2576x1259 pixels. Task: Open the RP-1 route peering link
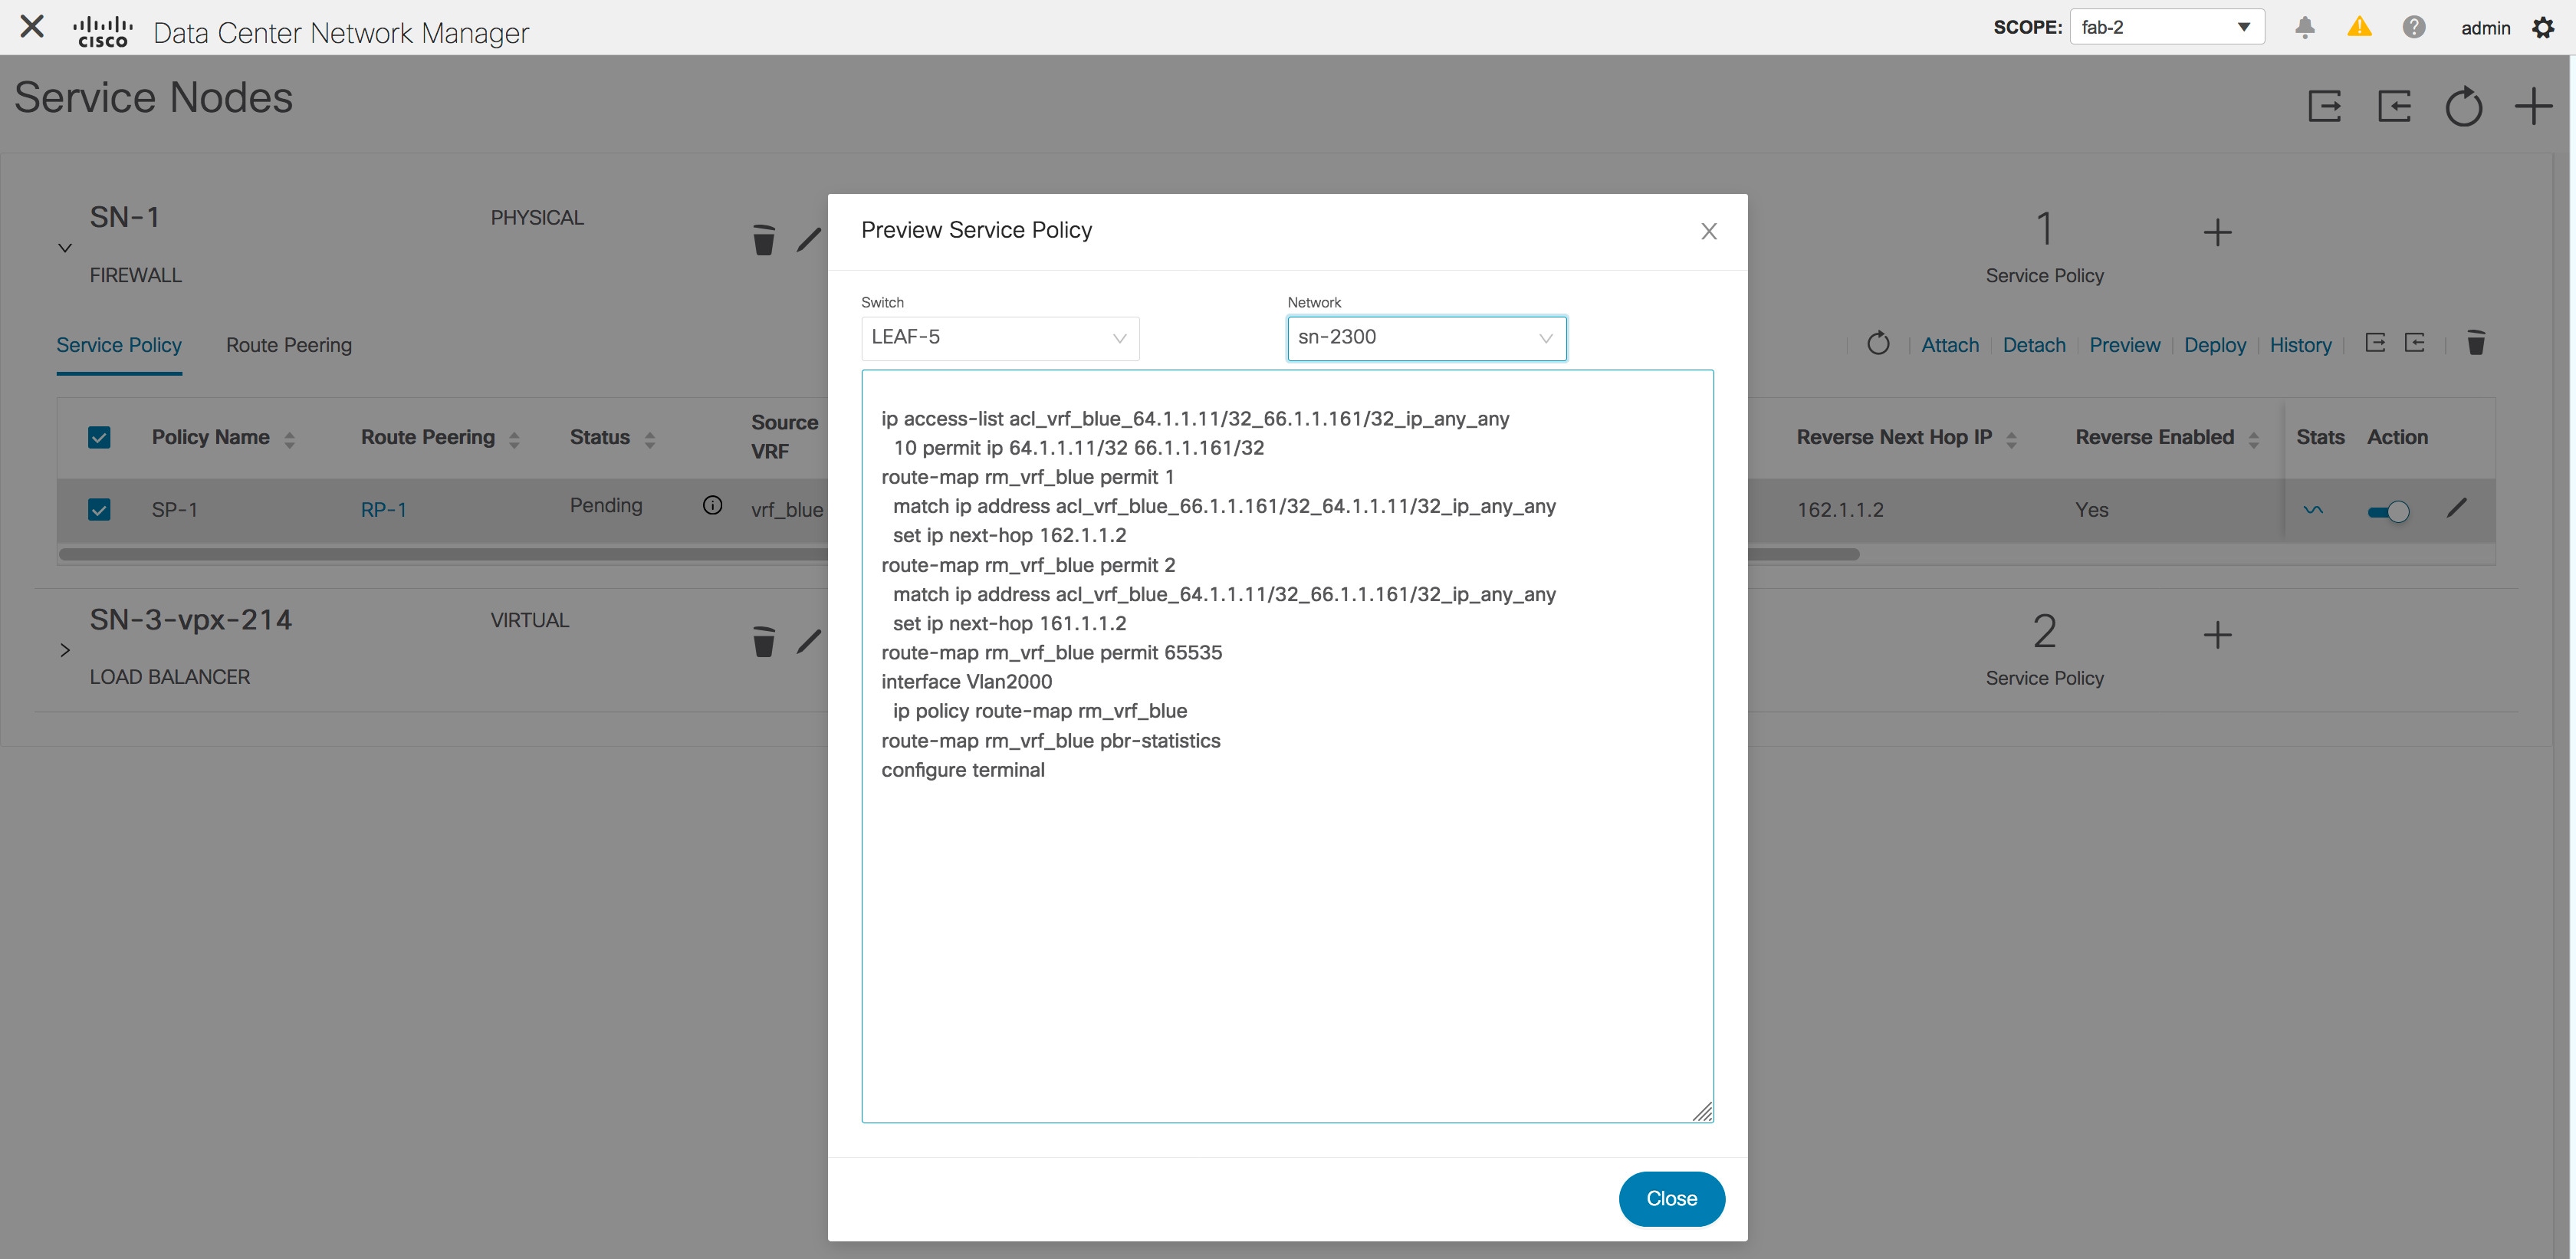tap(383, 510)
